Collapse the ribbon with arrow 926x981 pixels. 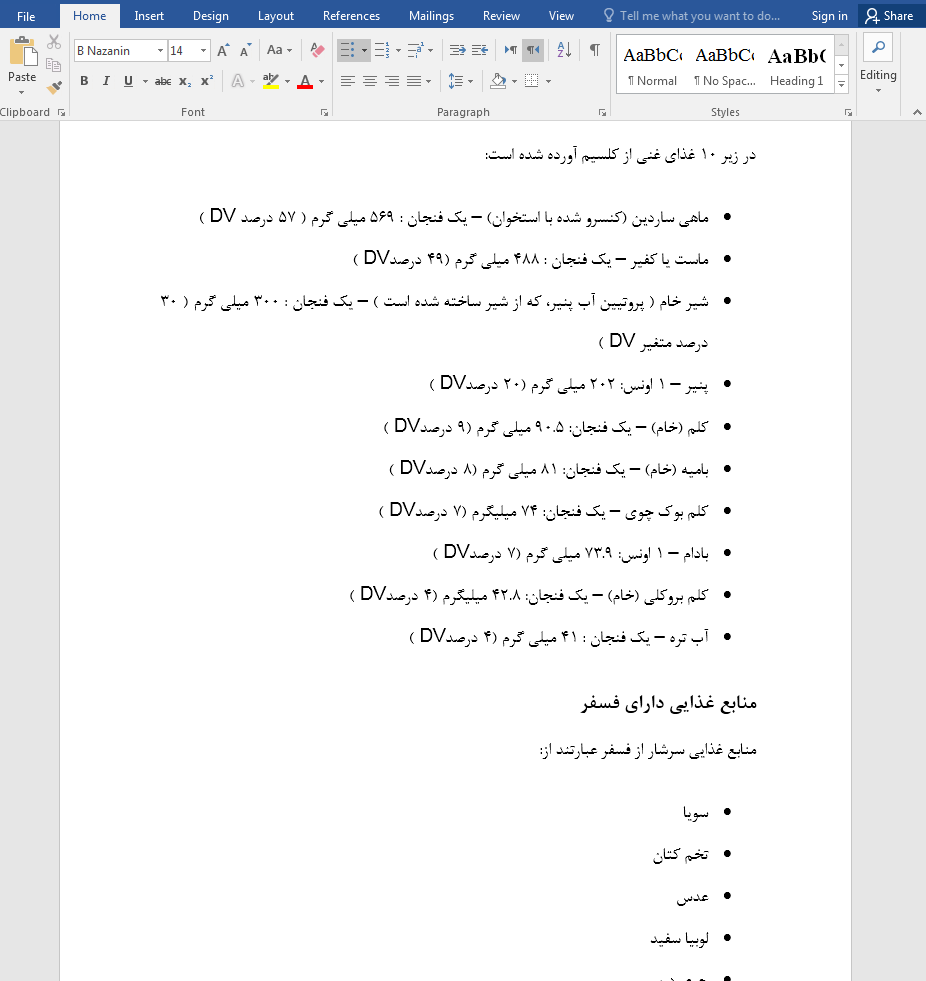[917, 113]
